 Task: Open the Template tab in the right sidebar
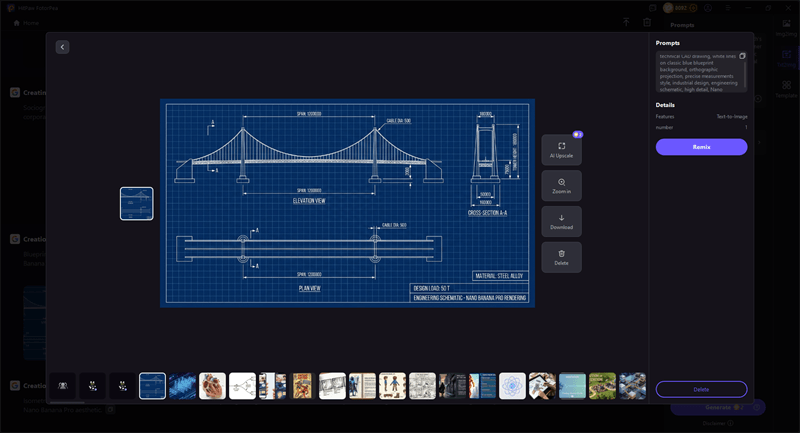pos(786,89)
